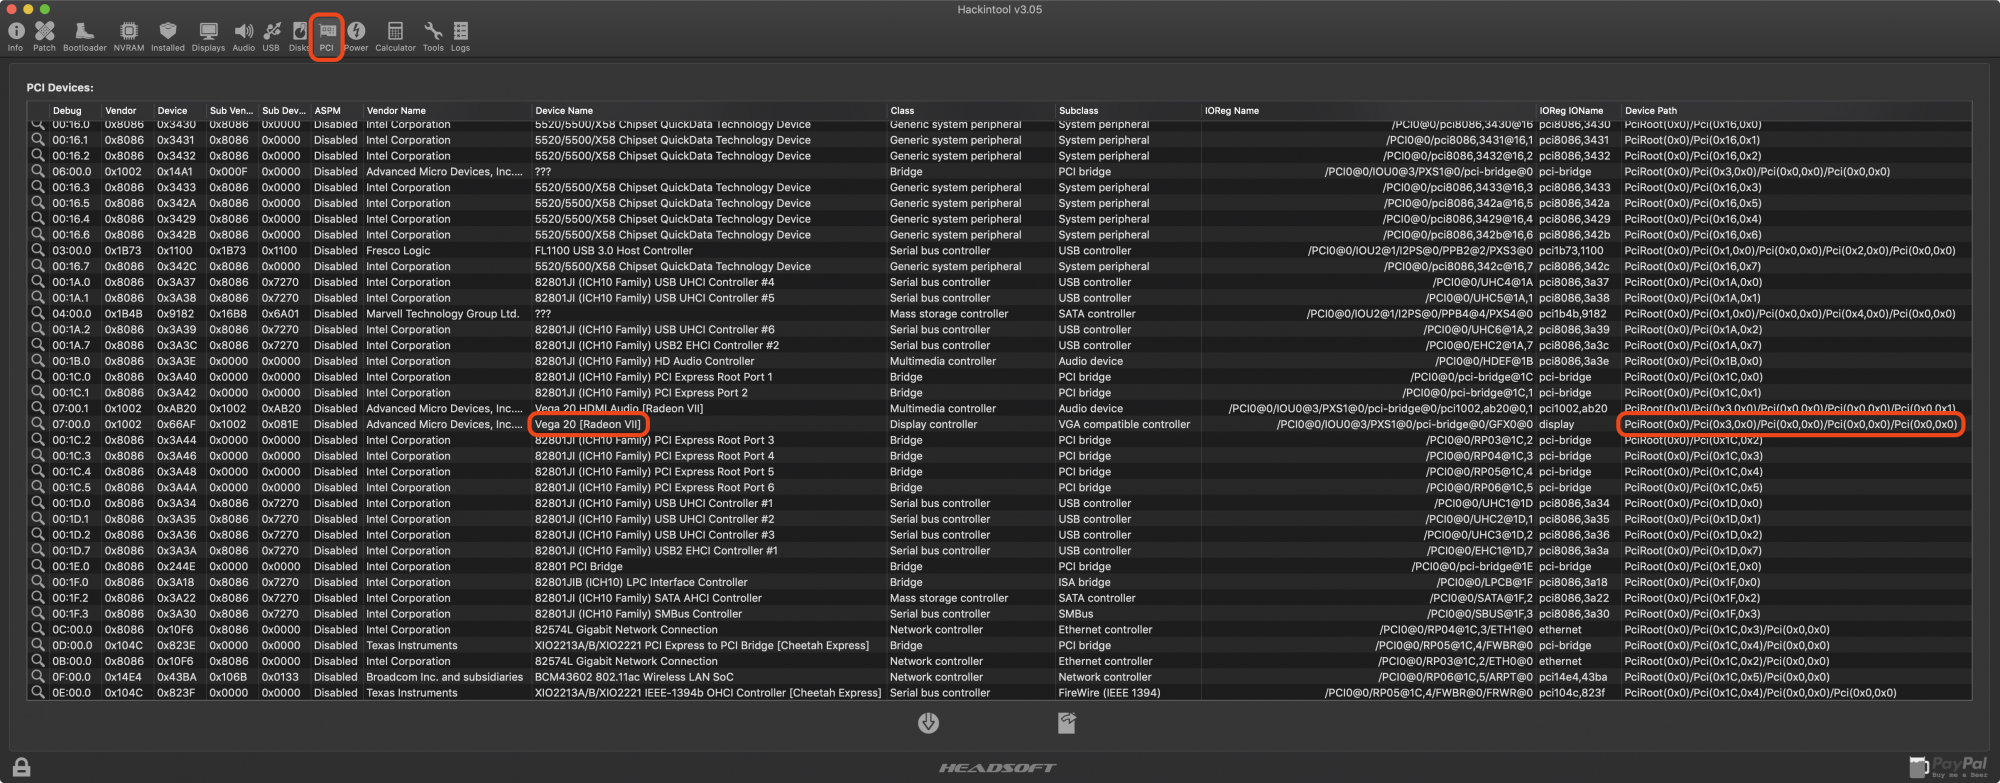Select the Display controller class cell

pyautogui.click(x=933, y=424)
